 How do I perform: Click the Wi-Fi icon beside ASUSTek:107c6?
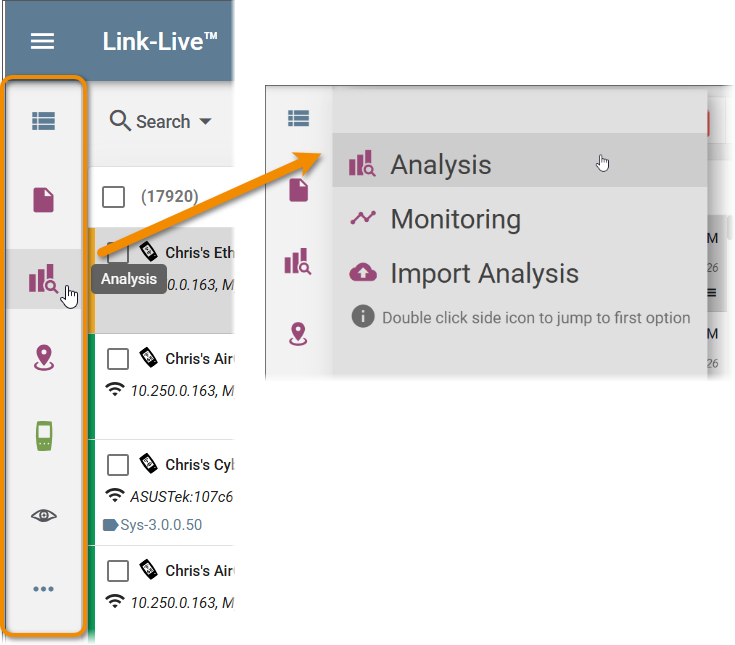[x=115, y=495]
